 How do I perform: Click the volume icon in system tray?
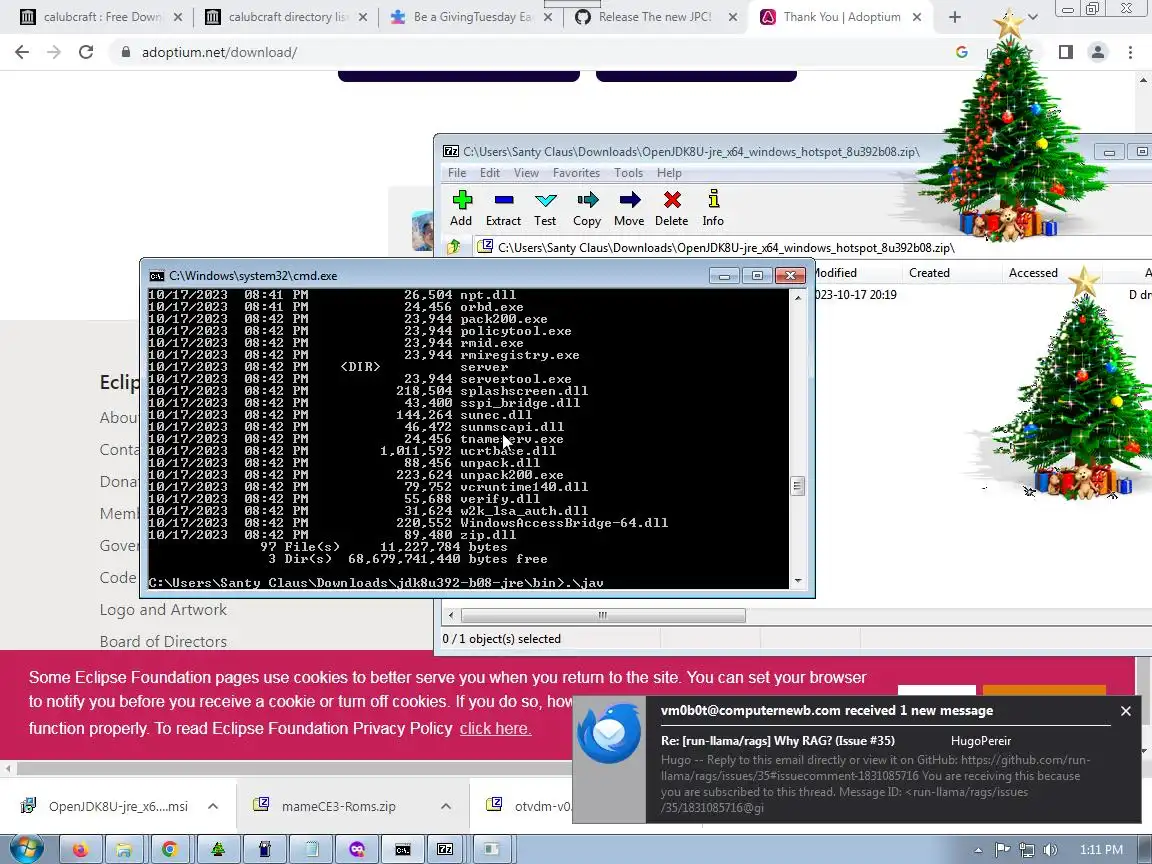(x=1050, y=849)
